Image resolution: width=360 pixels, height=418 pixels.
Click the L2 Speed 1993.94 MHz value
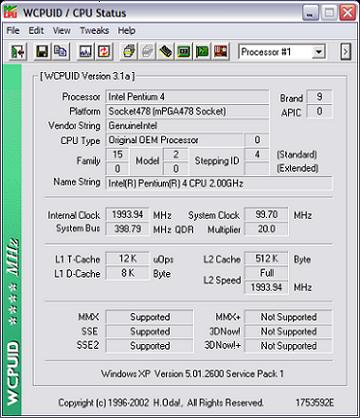pyautogui.click(x=266, y=287)
